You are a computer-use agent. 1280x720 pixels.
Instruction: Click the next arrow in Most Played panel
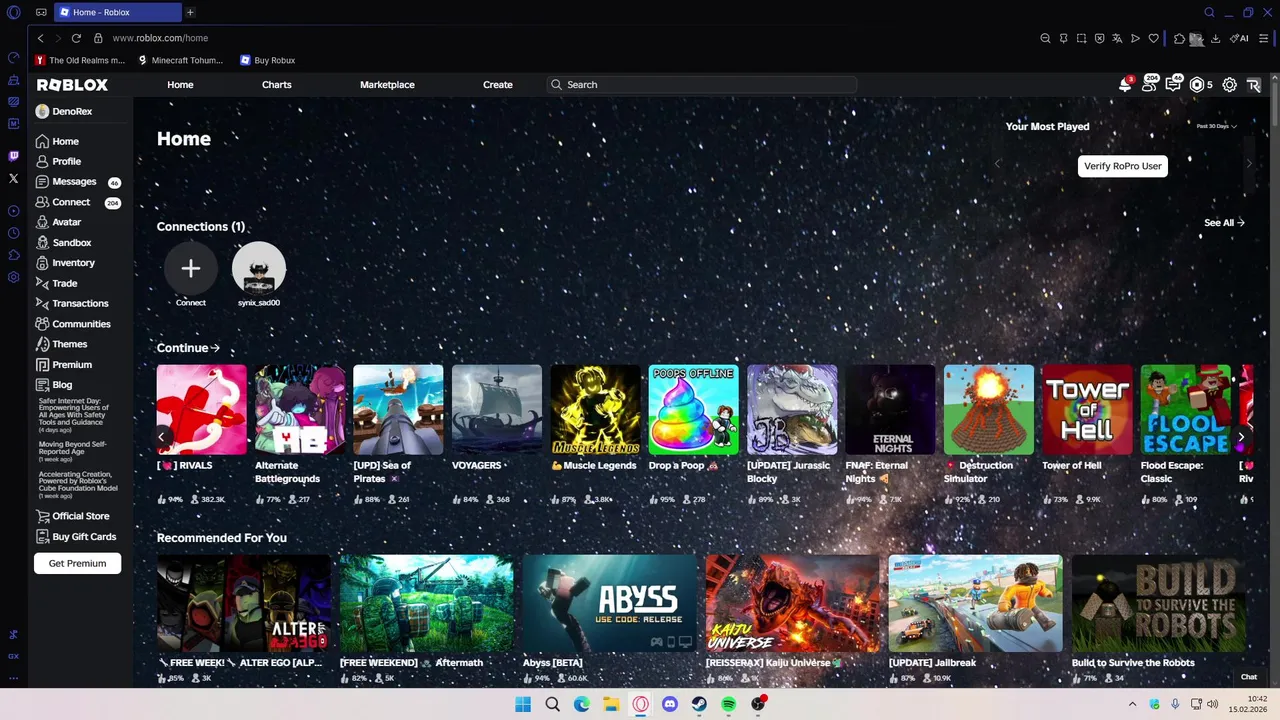(1249, 163)
